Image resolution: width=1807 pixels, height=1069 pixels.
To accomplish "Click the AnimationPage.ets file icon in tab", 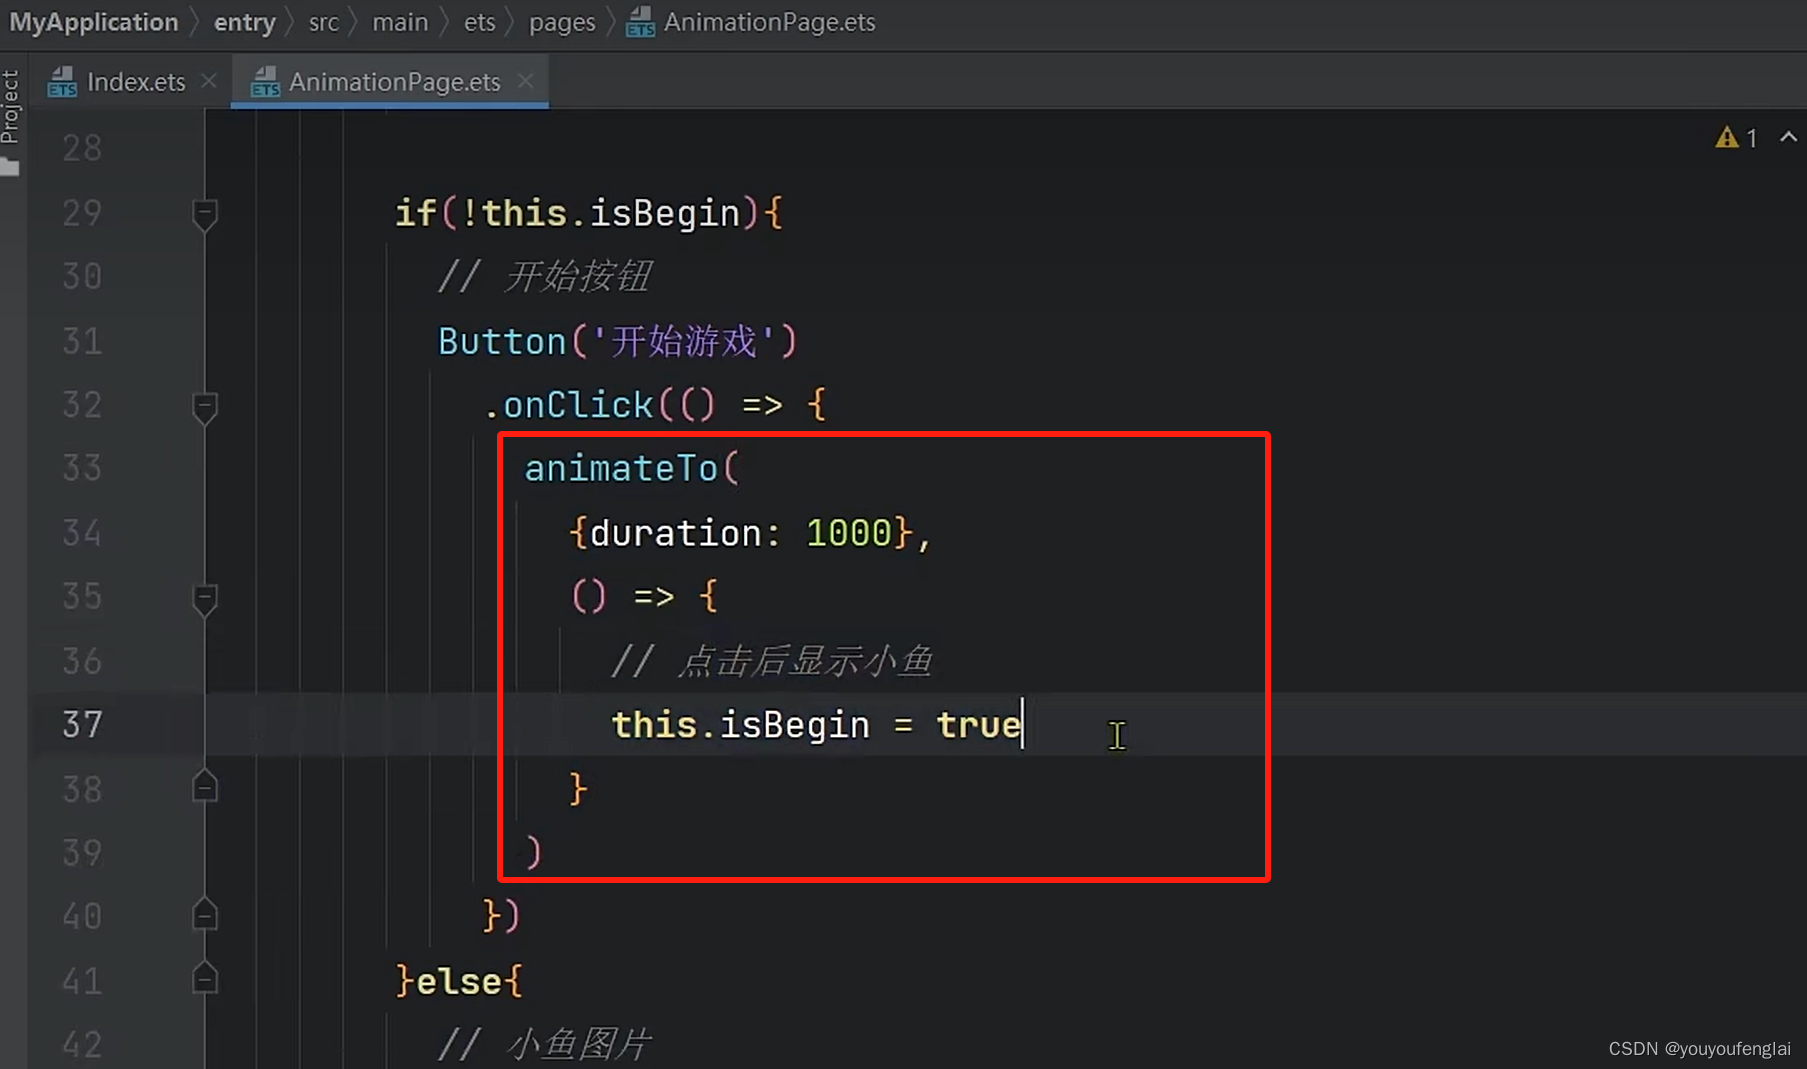I will [x=265, y=82].
